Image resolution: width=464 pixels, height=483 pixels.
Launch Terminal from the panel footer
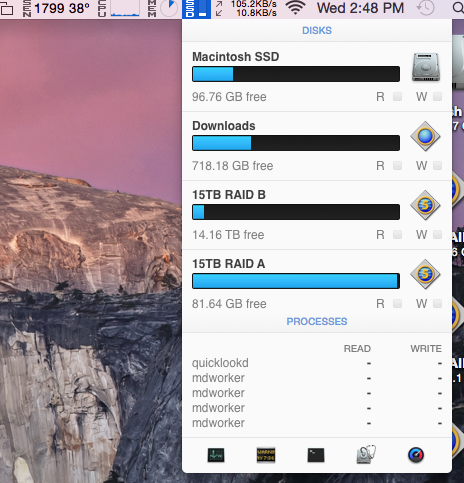(316, 455)
